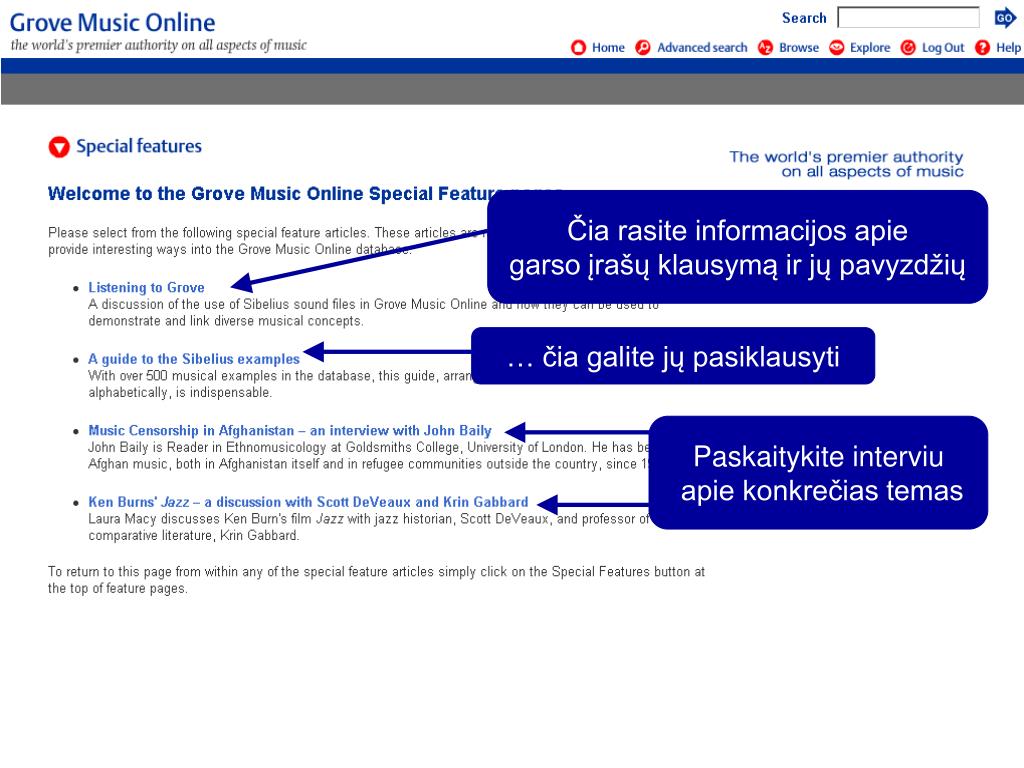Open the Browse menu link
Screen dimensions: 1024x768
pyautogui.click(x=799, y=48)
